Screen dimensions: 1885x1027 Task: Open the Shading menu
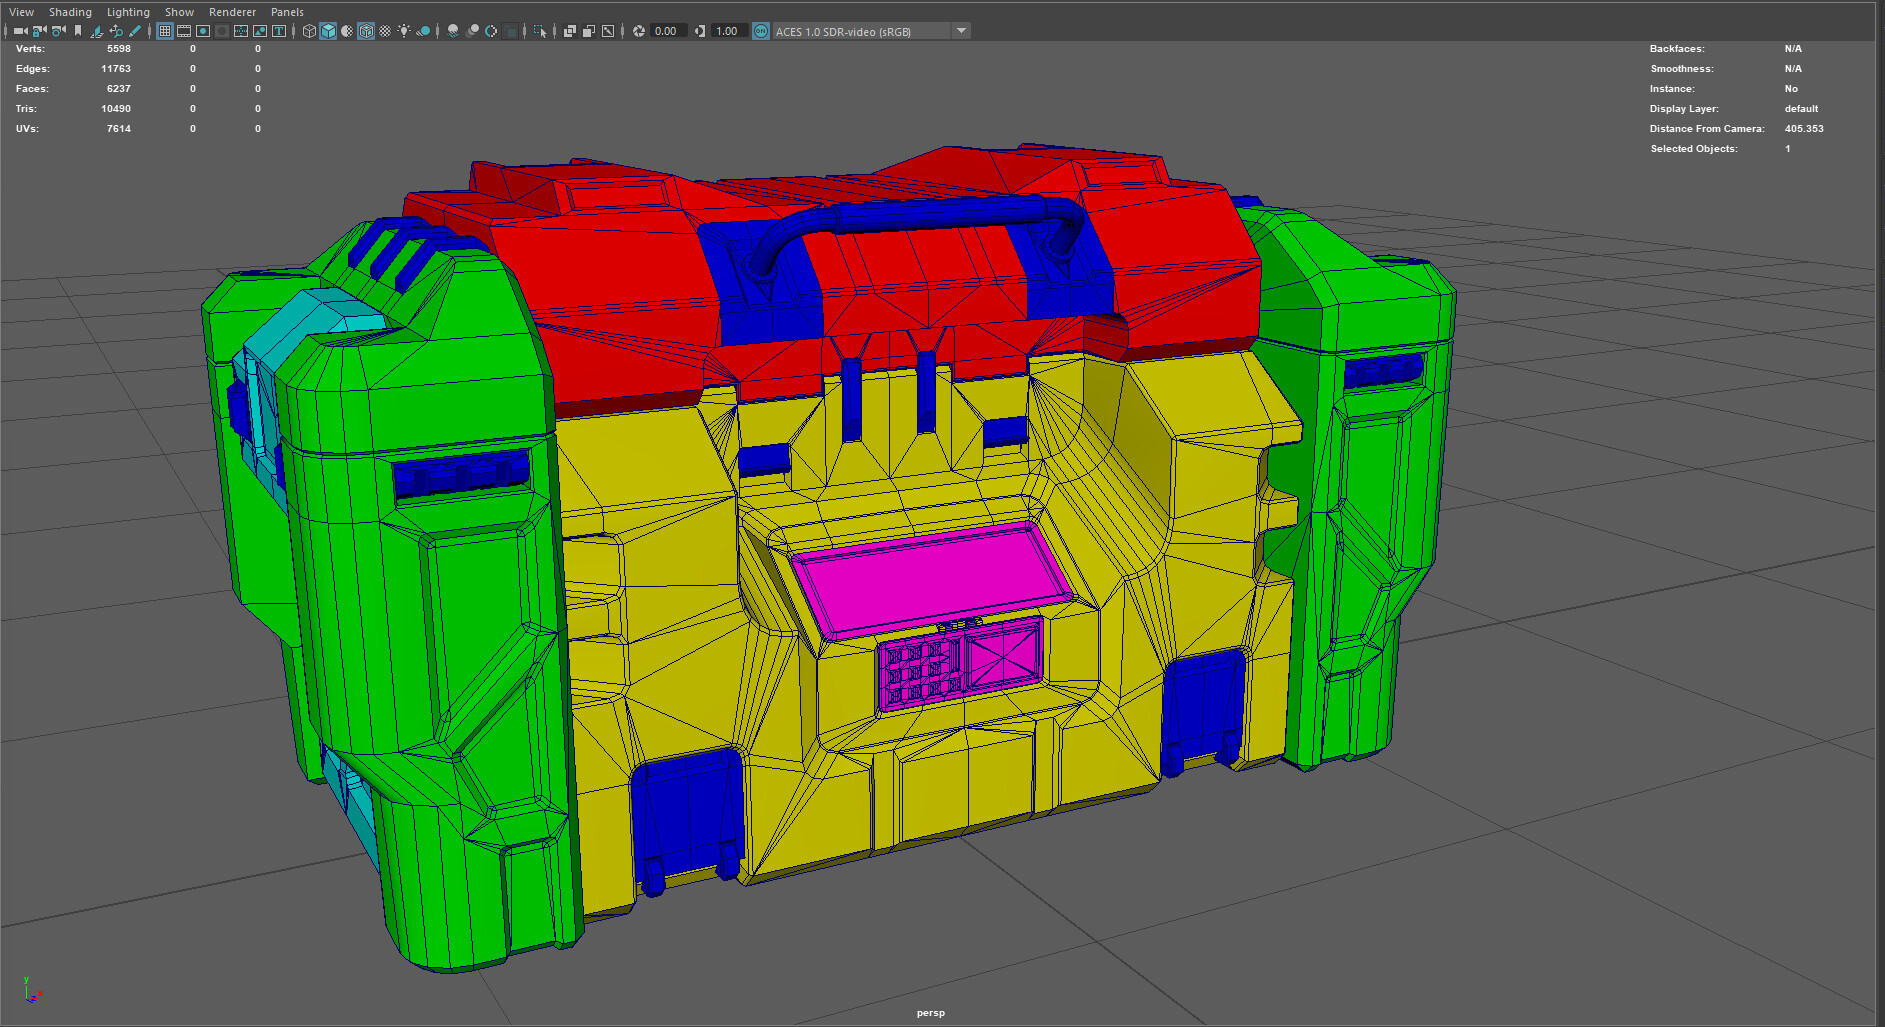pos(70,11)
